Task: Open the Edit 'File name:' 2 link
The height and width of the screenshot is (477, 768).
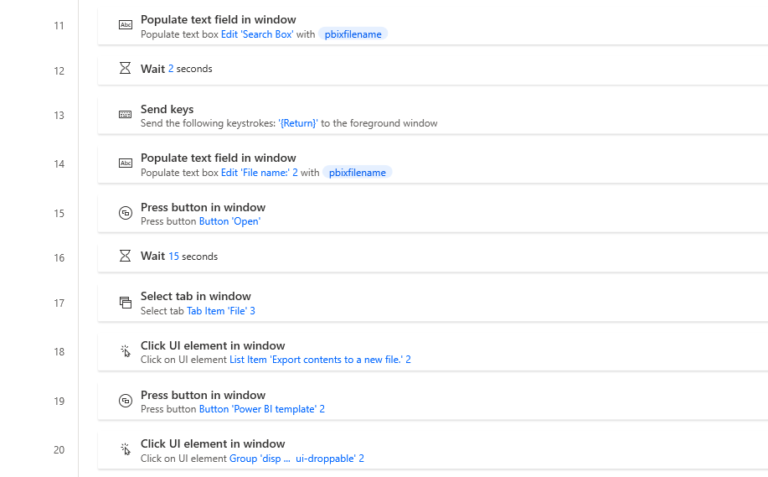Action: point(259,172)
